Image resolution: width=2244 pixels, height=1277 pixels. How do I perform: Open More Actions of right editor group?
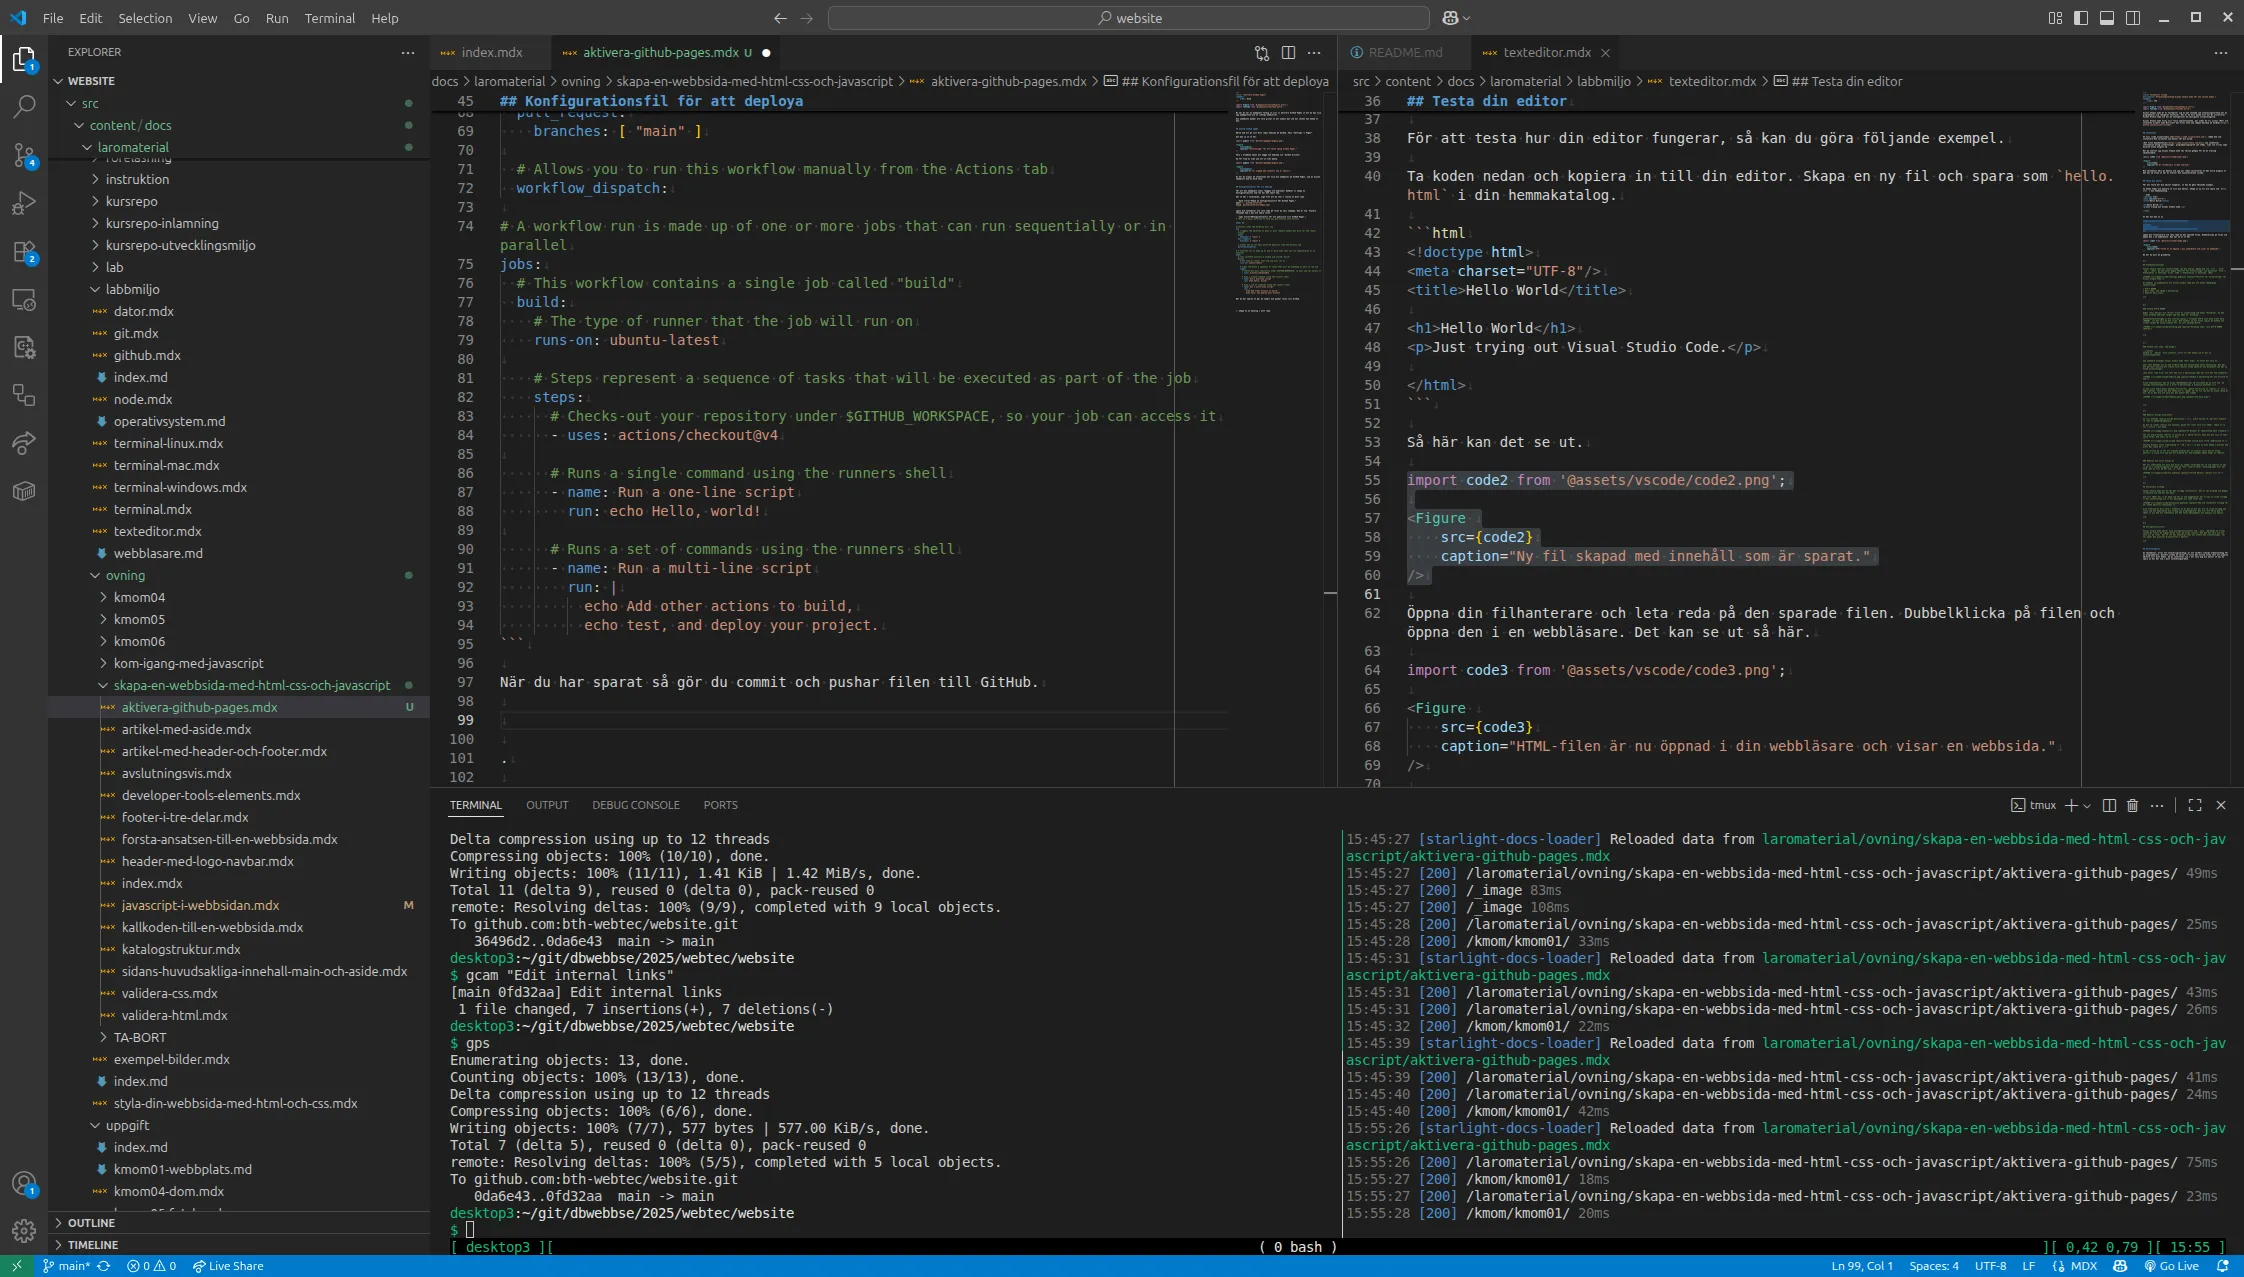click(x=2221, y=53)
